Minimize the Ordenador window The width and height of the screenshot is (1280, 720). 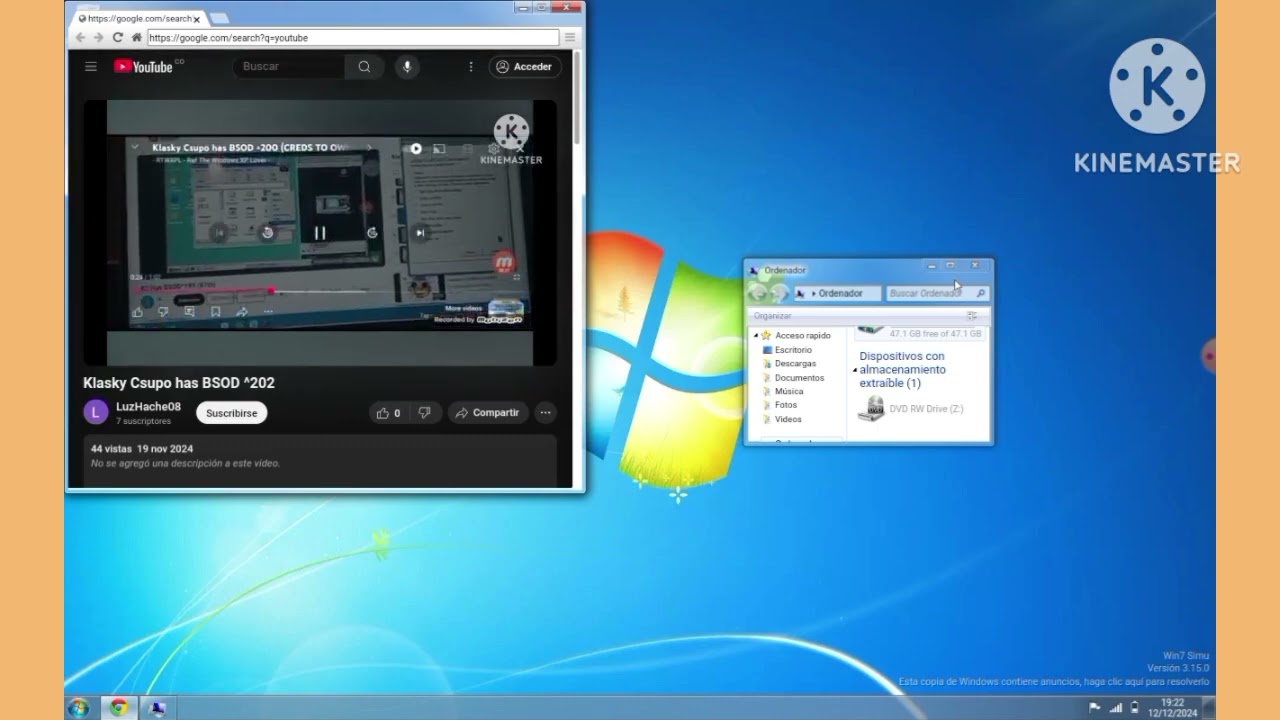pyautogui.click(x=932, y=266)
